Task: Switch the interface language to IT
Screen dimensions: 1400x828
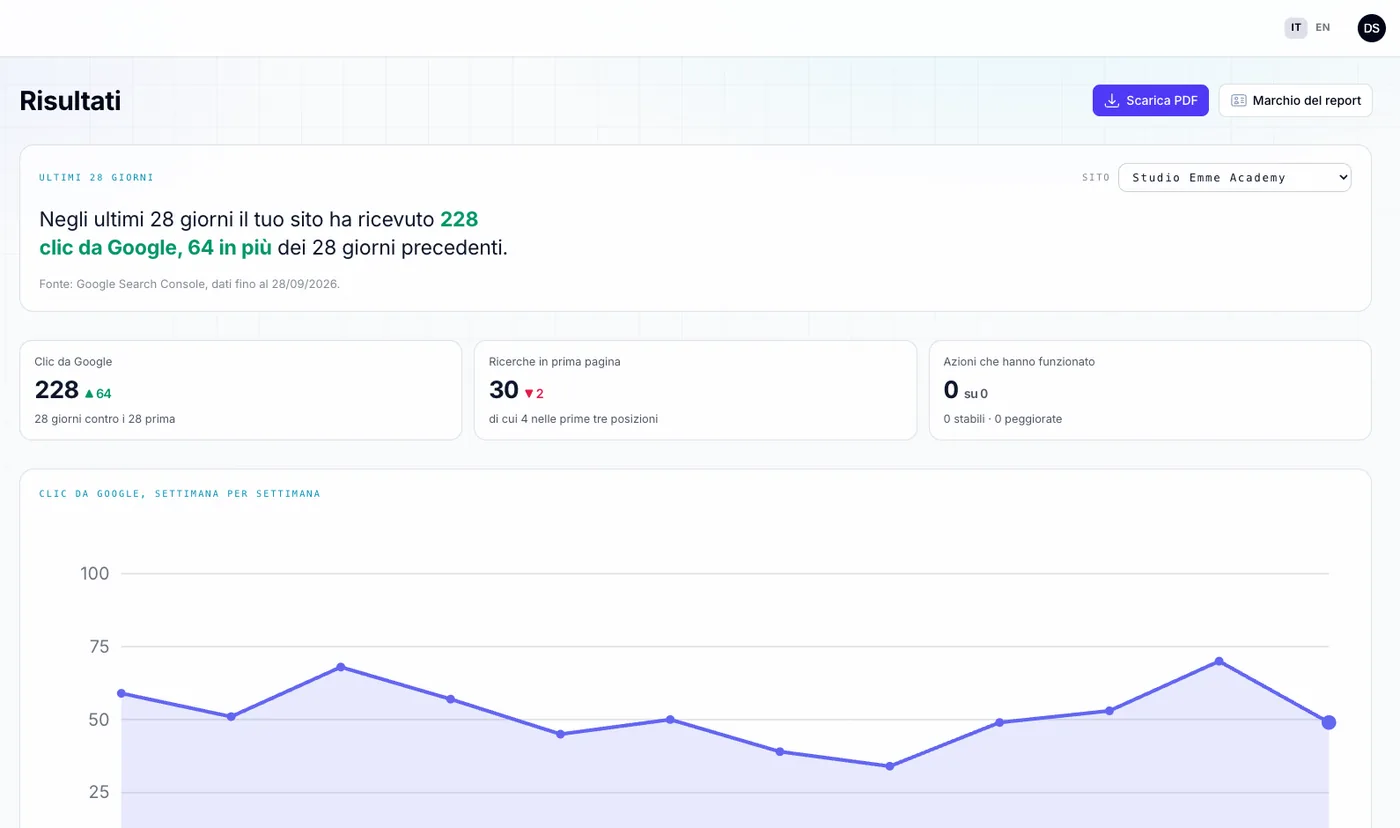Action: coord(1296,28)
